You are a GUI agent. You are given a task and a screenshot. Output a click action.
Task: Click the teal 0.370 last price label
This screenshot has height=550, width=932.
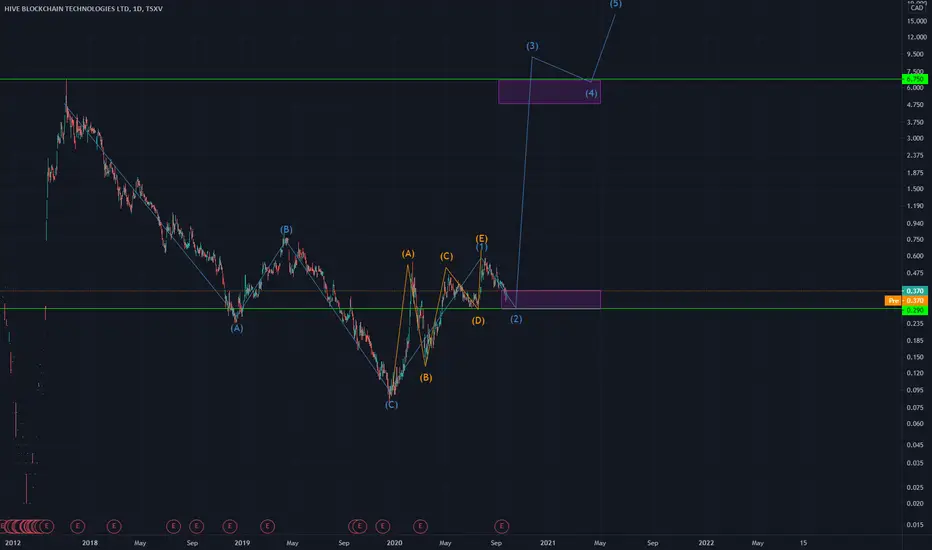915,291
